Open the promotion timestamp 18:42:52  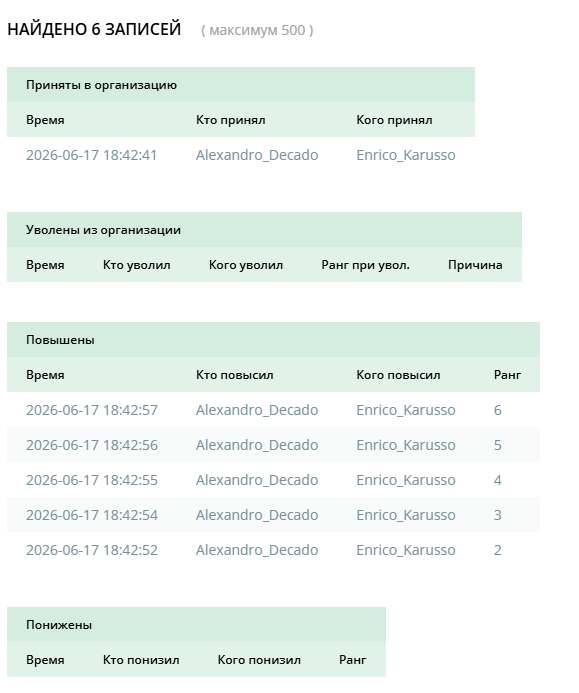pos(91,550)
